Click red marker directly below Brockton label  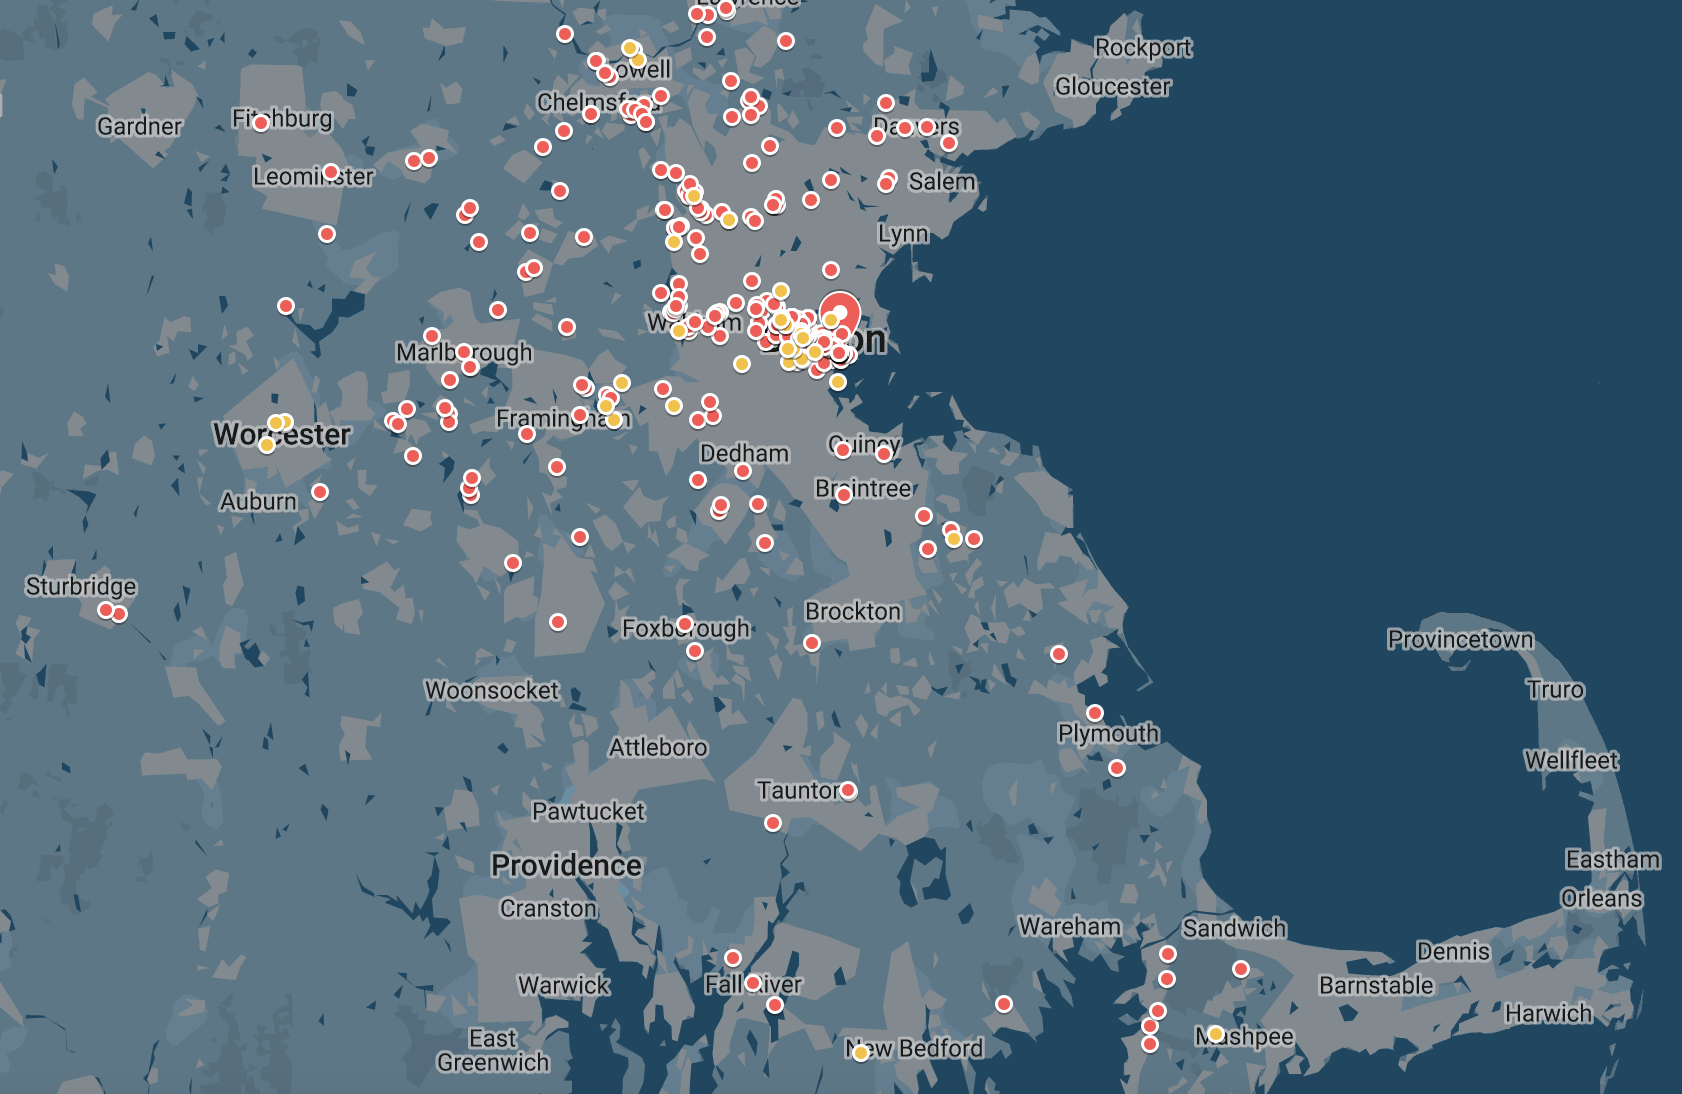pos(812,643)
